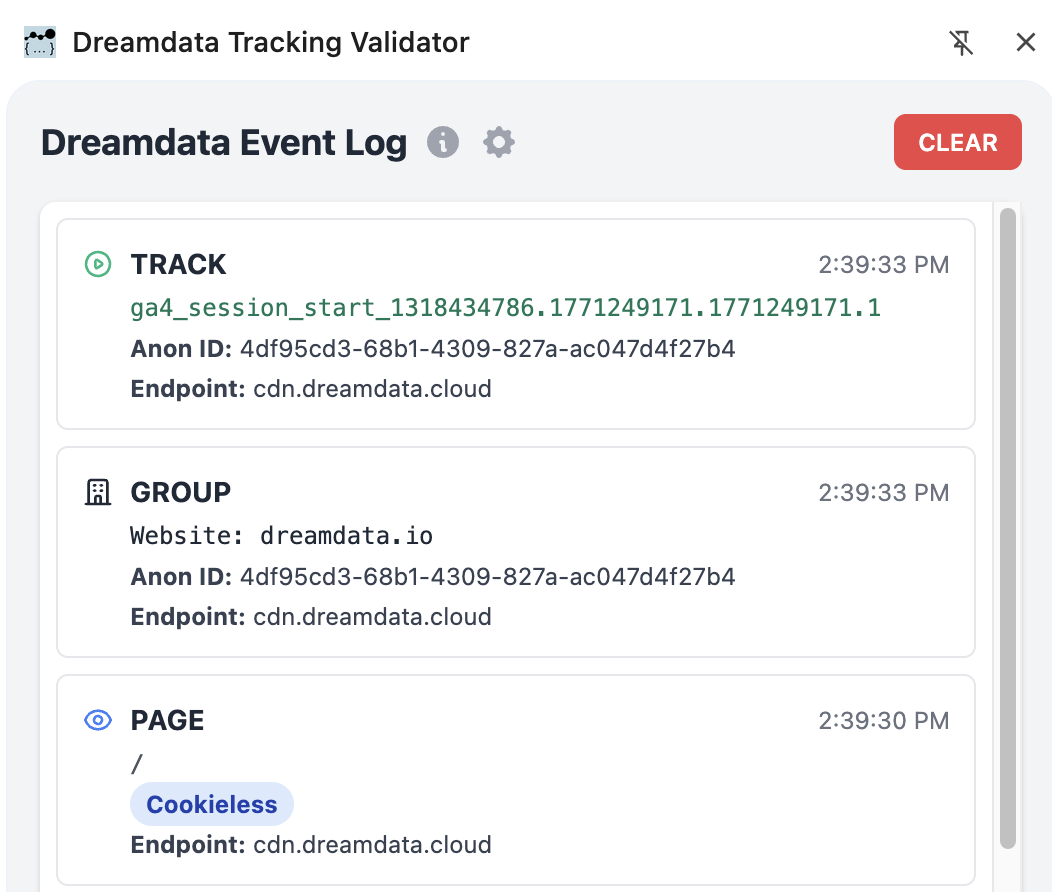Image resolution: width=1052 pixels, height=892 pixels.
Task: Expand the TRACK event entry label
Action: pyautogui.click(x=178, y=264)
